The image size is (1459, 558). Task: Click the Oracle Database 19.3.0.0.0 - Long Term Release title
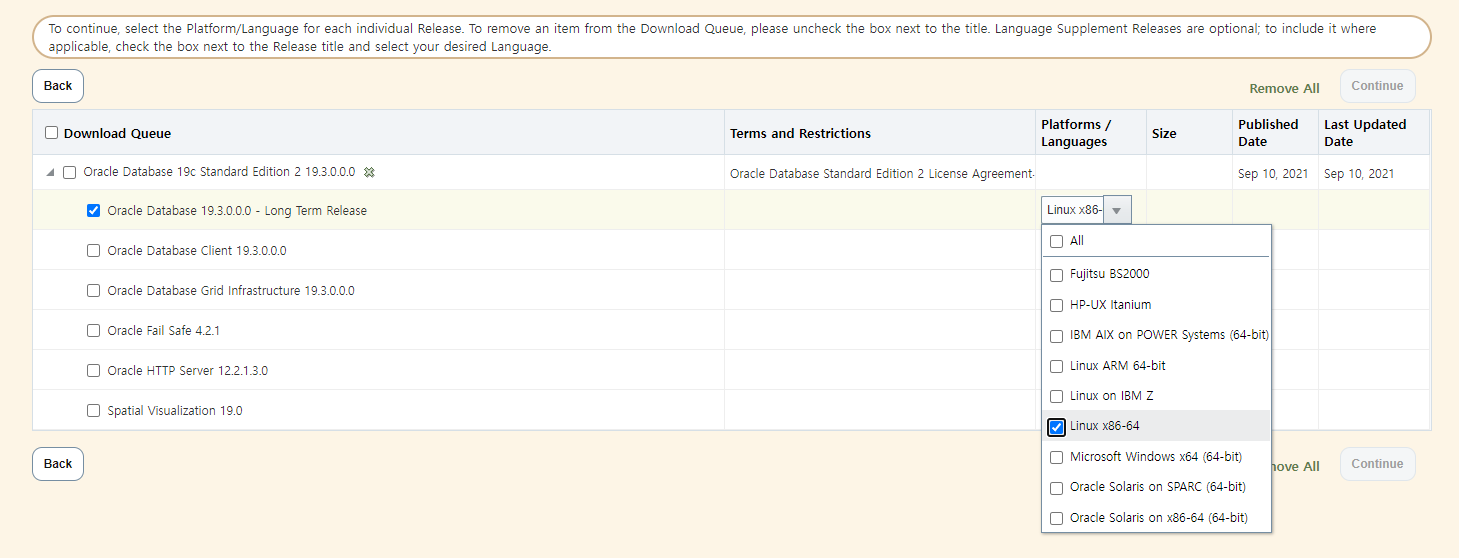(x=237, y=211)
